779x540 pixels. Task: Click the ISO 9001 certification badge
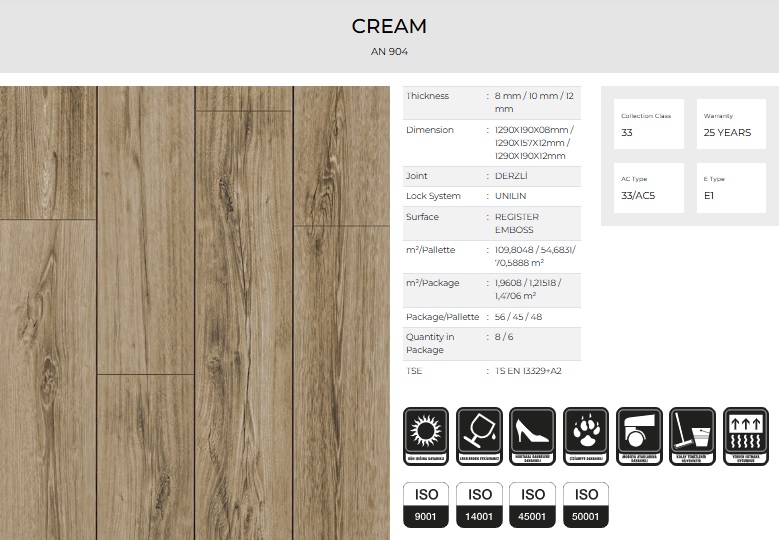426,505
